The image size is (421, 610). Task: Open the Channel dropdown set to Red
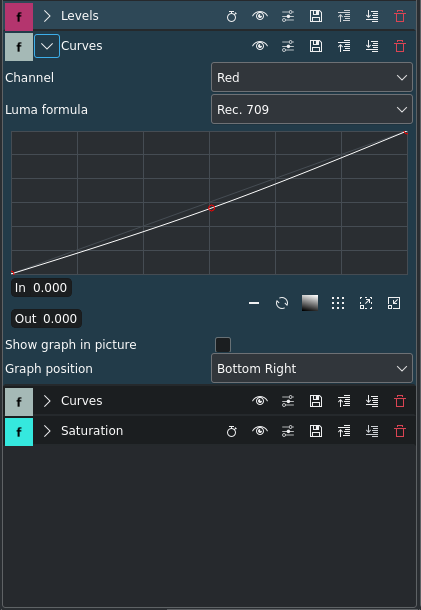pyautogui.click(x=312, y=77)
